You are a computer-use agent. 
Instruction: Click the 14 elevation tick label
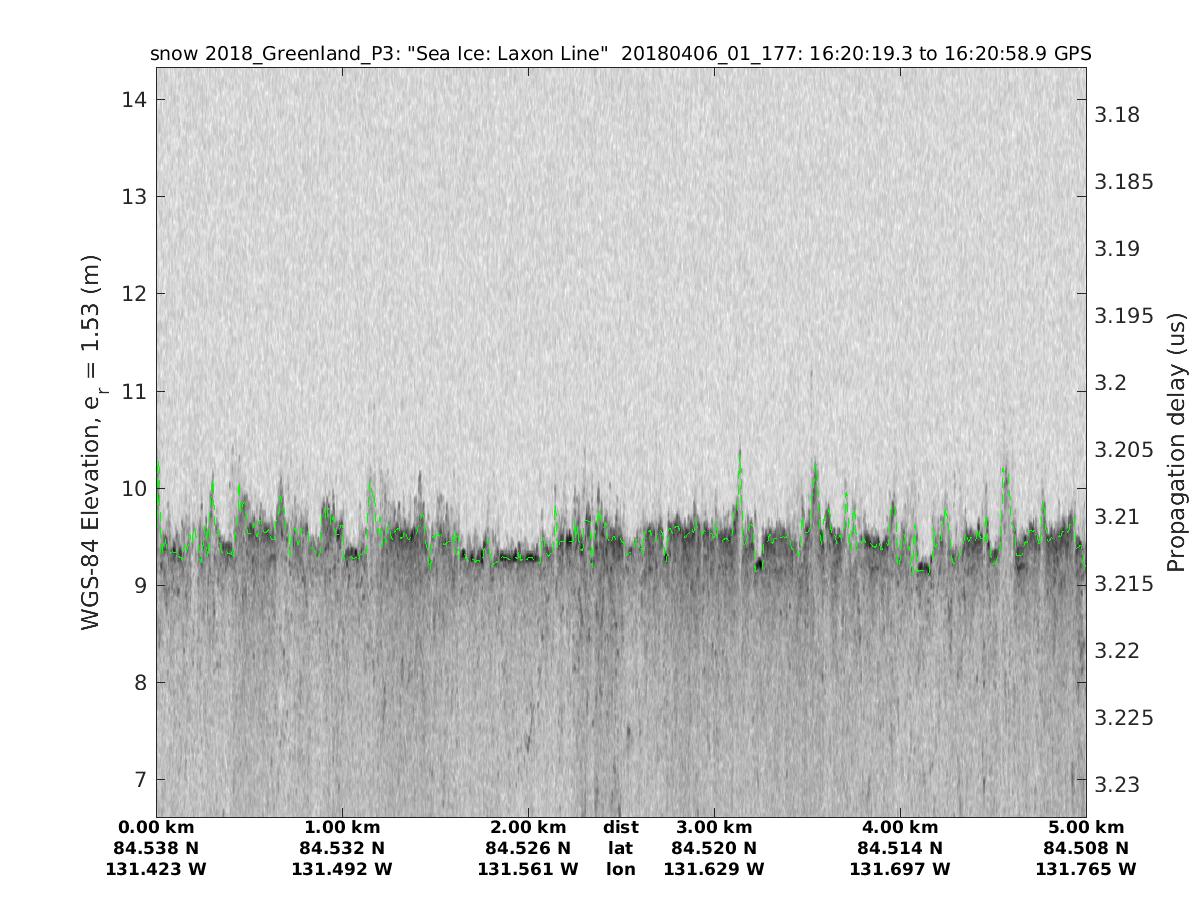tap(133, 99)
